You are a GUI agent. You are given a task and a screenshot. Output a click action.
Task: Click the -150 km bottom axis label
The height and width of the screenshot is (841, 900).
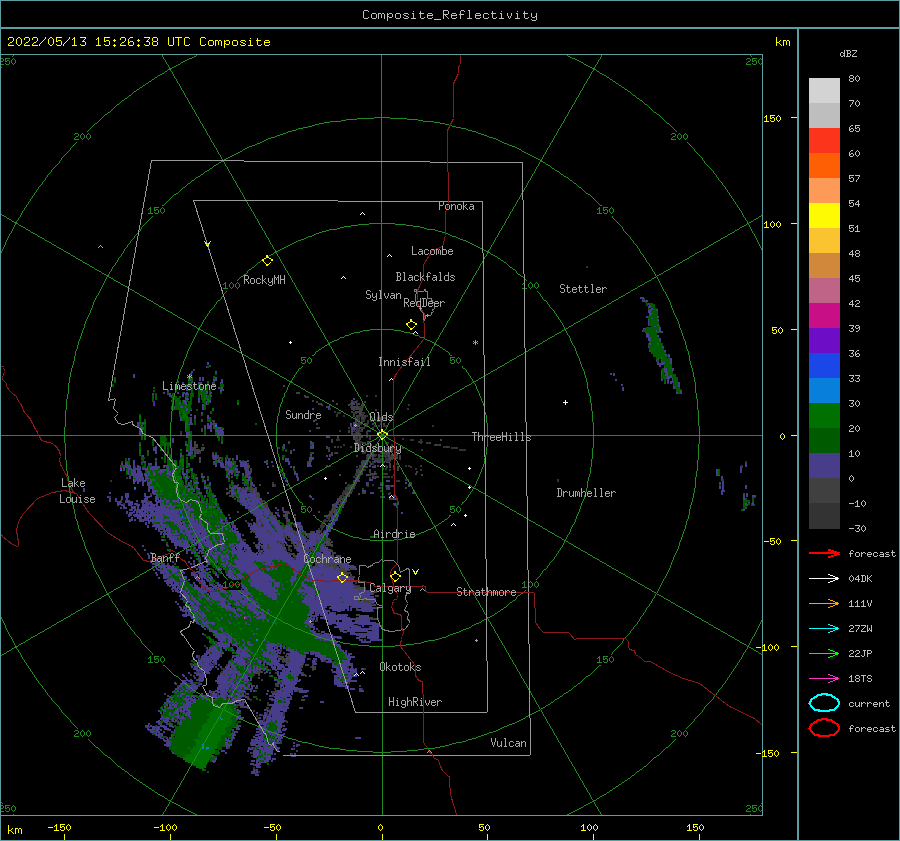coord(59,827)
